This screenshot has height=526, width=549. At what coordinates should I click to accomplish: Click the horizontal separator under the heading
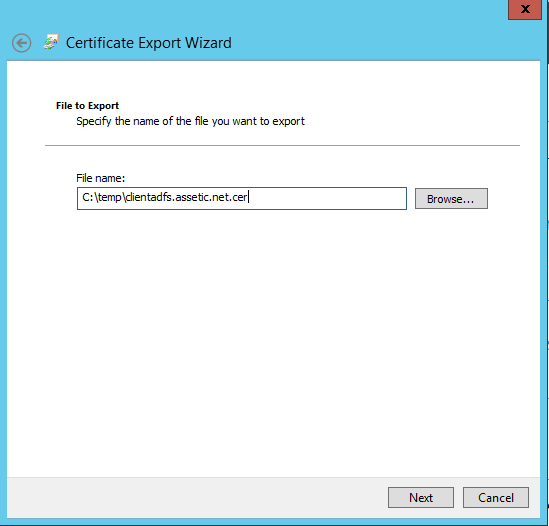[x=282, y=145]
